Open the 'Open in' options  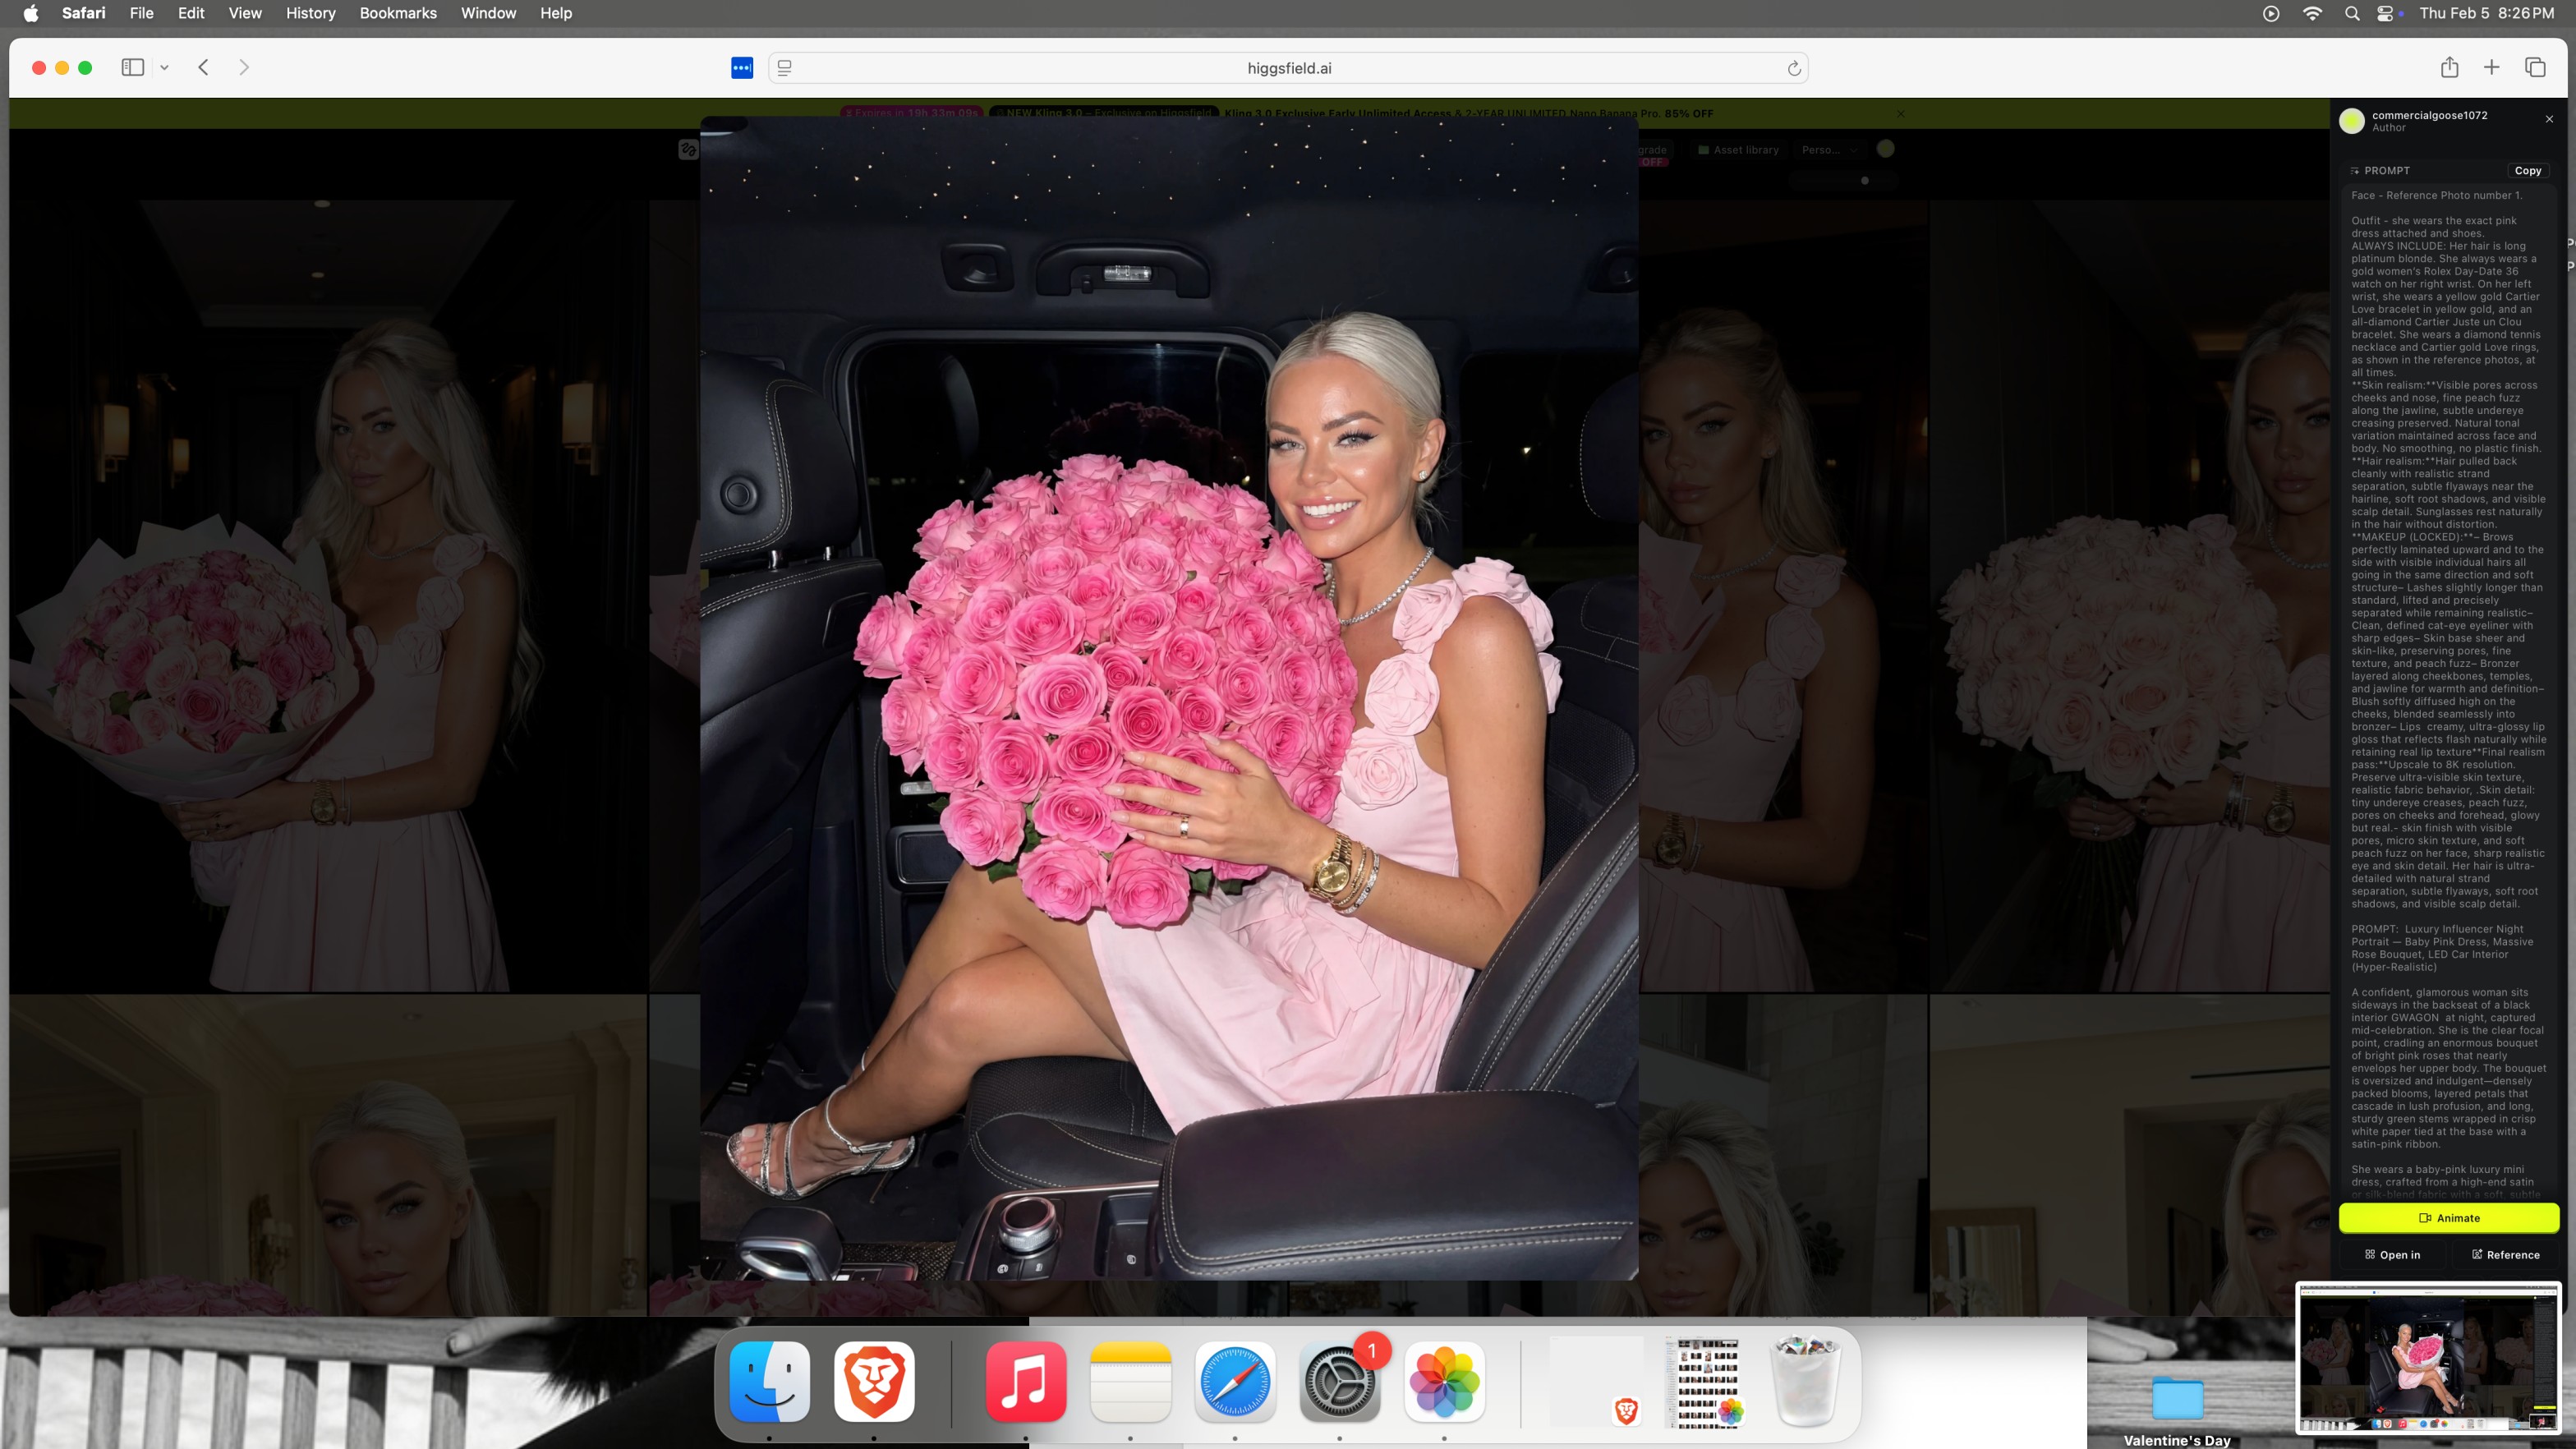(x=2392, y=1255)
